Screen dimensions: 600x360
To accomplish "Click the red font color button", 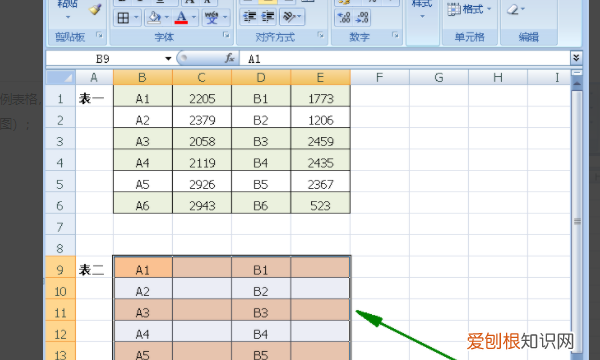I will pos(181,18).
